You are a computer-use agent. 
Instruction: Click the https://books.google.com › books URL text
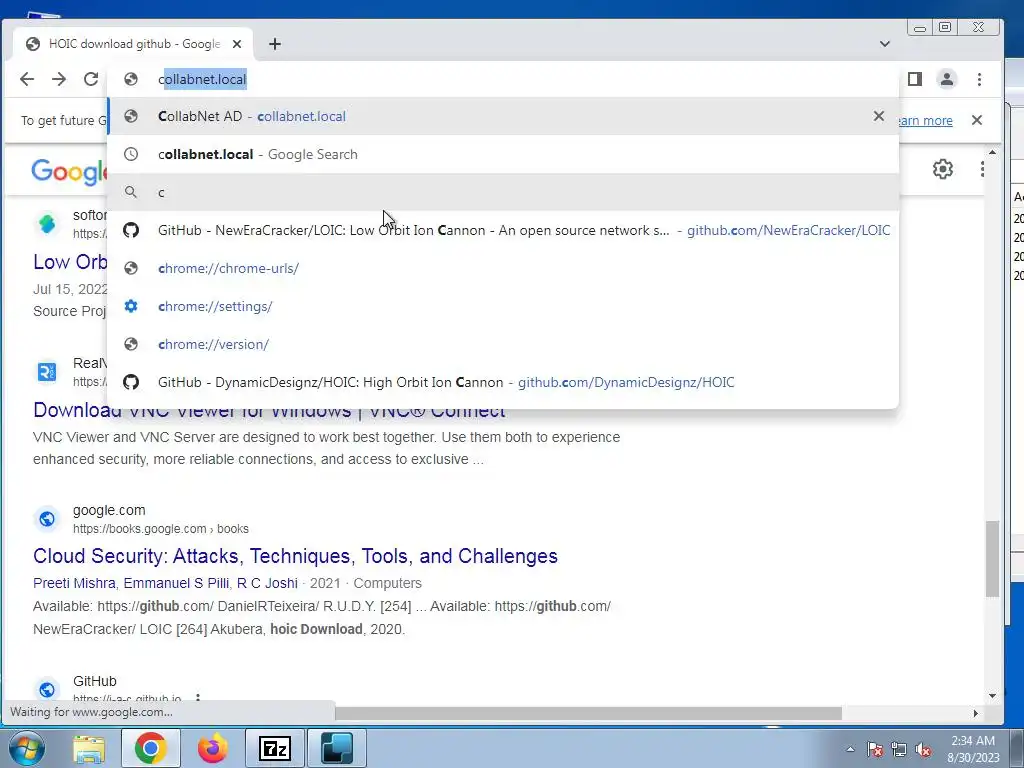coord(161,529)
